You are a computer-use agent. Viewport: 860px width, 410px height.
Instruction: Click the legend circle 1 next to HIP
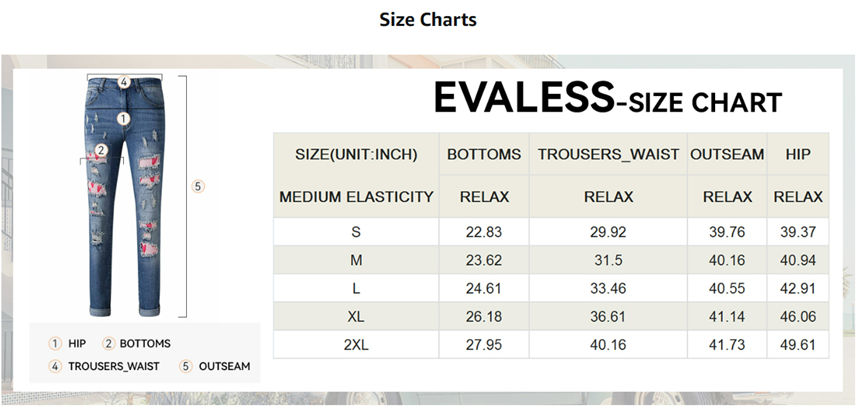click(56, 344)
